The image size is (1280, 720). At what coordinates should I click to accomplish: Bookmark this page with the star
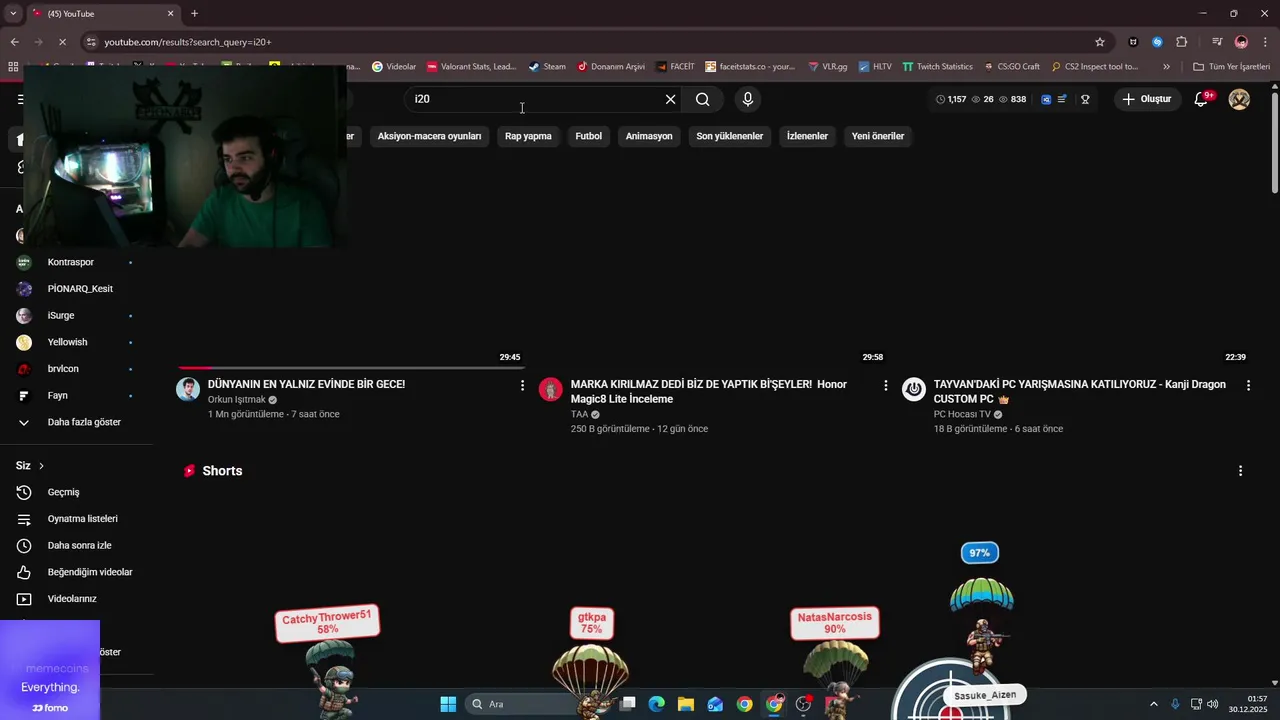click(x=1100, y=42)
